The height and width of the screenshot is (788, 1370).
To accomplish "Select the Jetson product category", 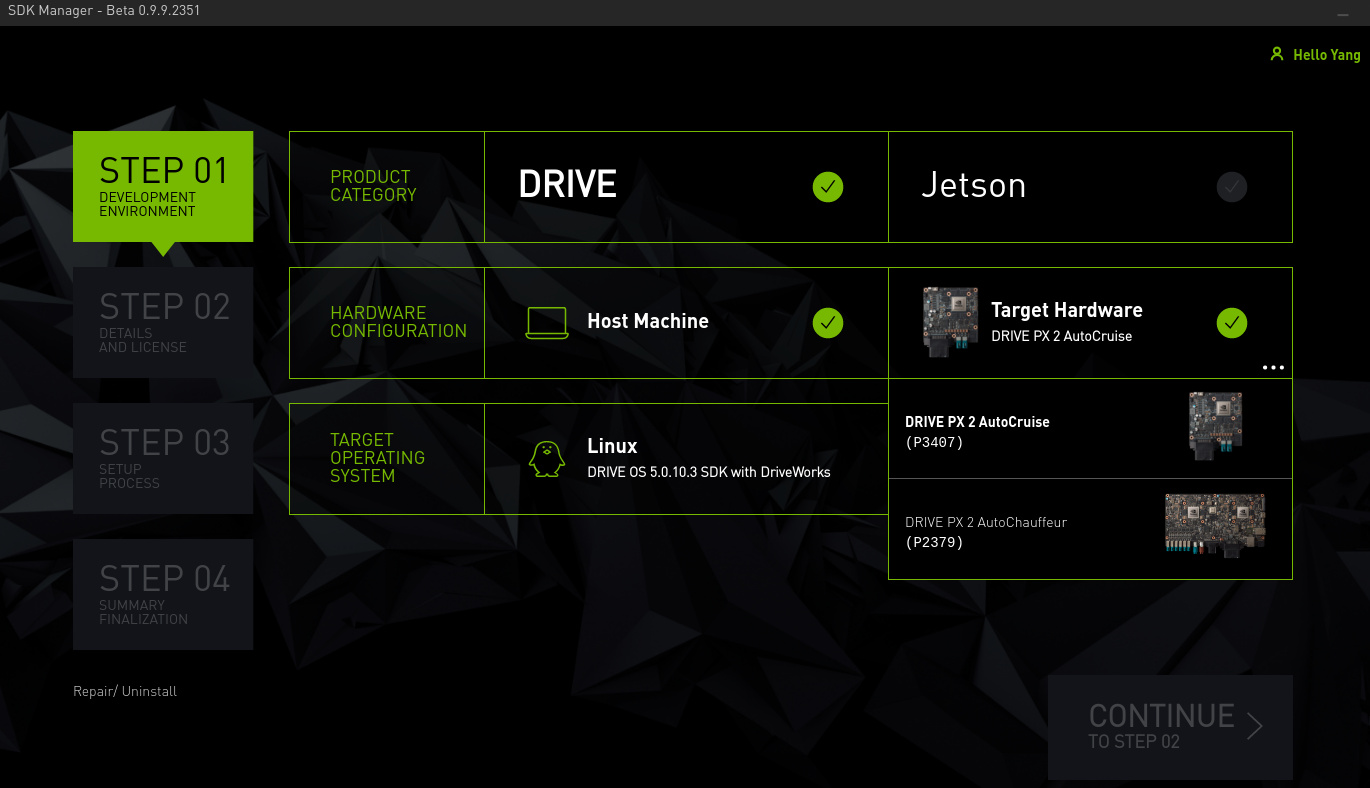I will coord(1090,187).
